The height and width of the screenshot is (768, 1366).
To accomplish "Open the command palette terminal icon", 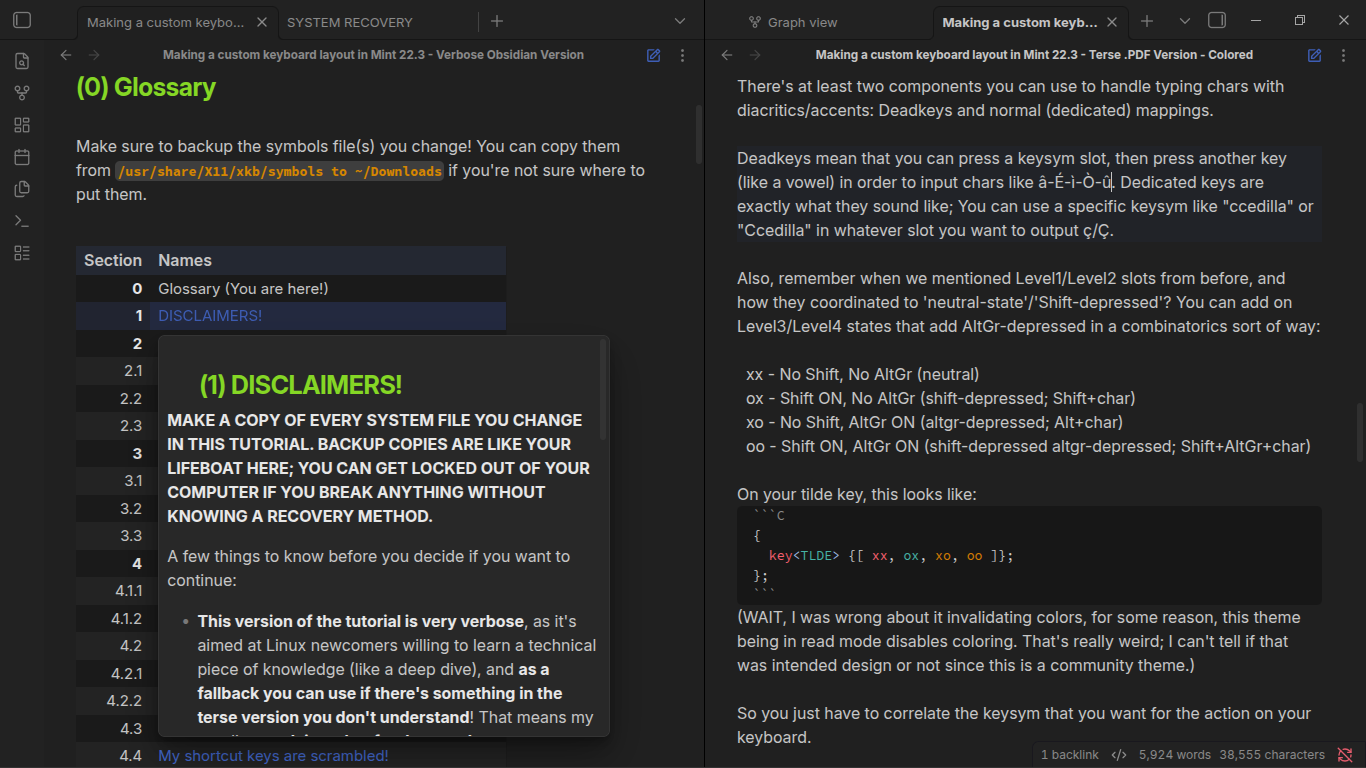I will tap(22, 221).
